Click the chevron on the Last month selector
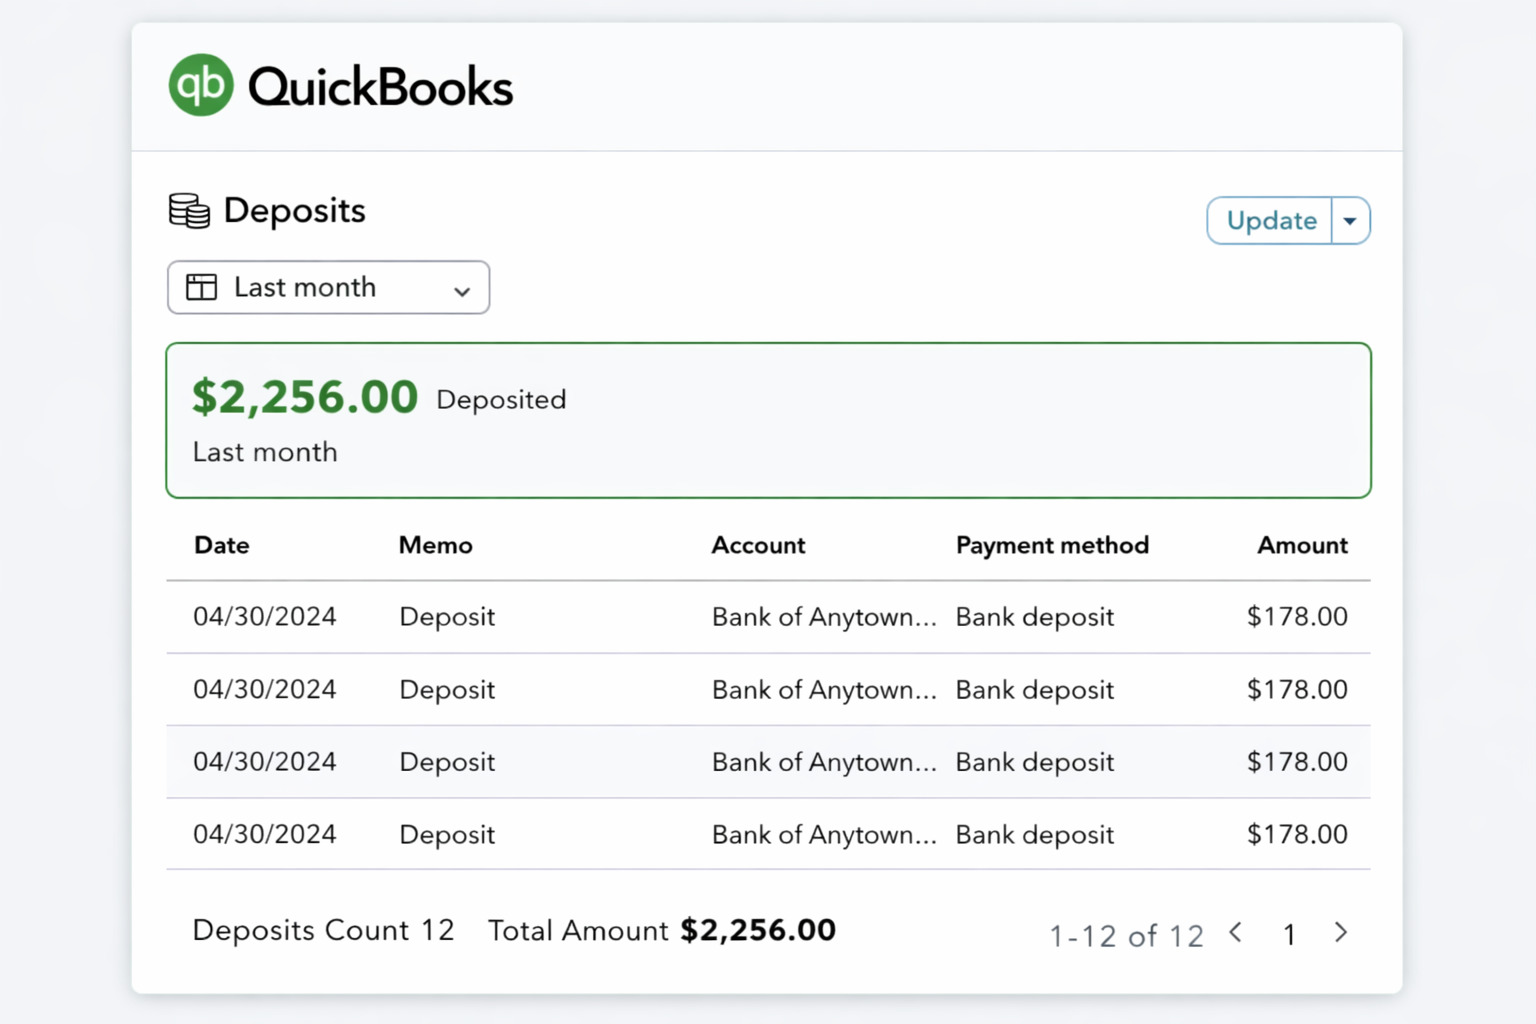The width and height of the screenshot is (1536, 1024). tap(461, 290)
